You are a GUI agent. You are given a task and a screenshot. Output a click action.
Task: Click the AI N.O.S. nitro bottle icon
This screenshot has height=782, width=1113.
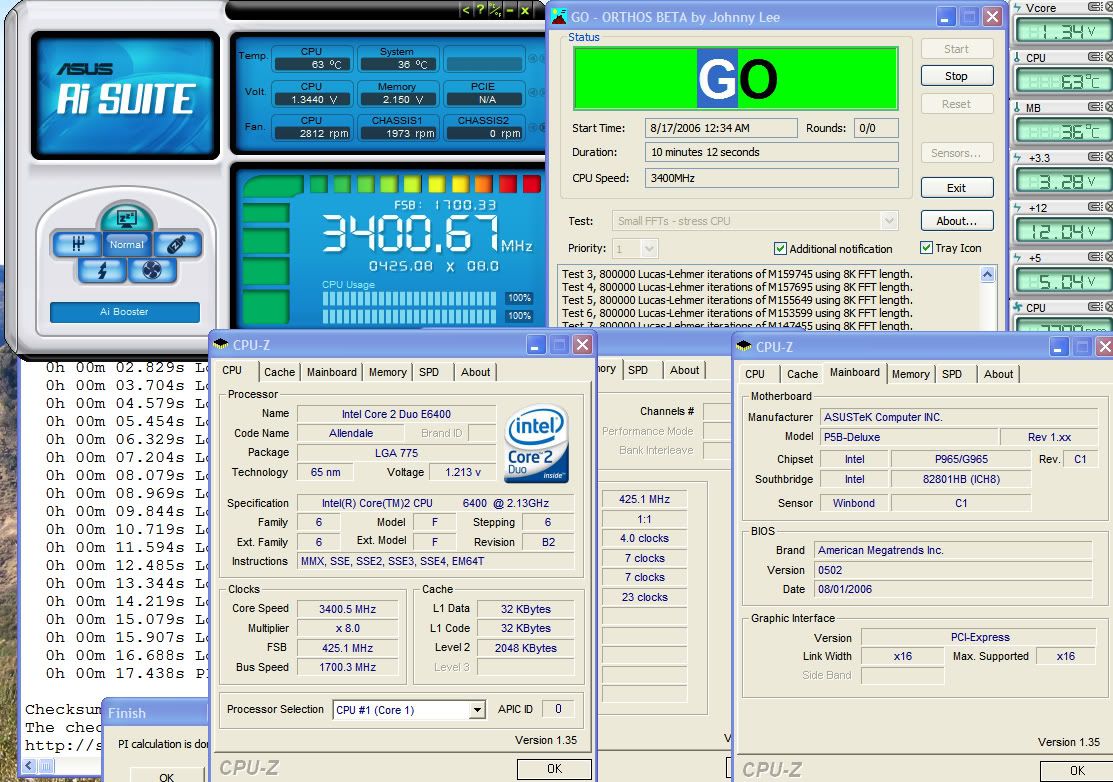point(177,245)
